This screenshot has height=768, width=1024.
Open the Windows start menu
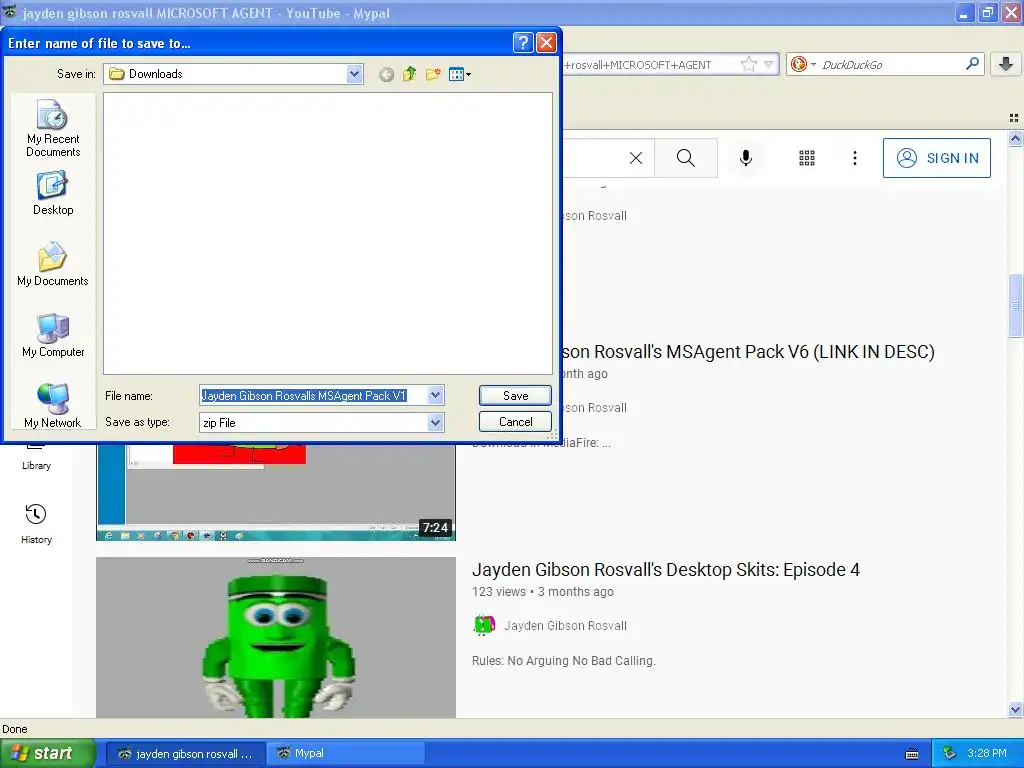[48, 754]
